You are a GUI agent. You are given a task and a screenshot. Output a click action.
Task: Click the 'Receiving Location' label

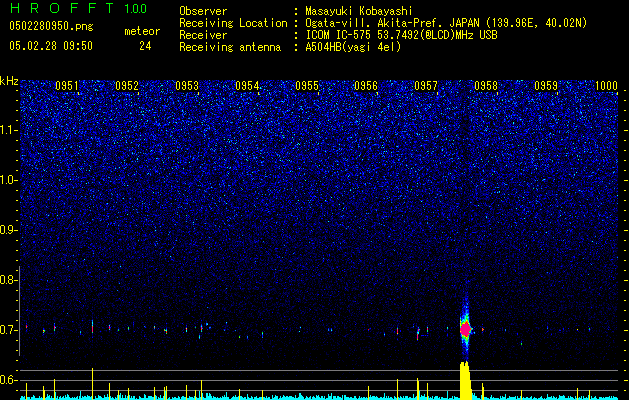[233, 23]
